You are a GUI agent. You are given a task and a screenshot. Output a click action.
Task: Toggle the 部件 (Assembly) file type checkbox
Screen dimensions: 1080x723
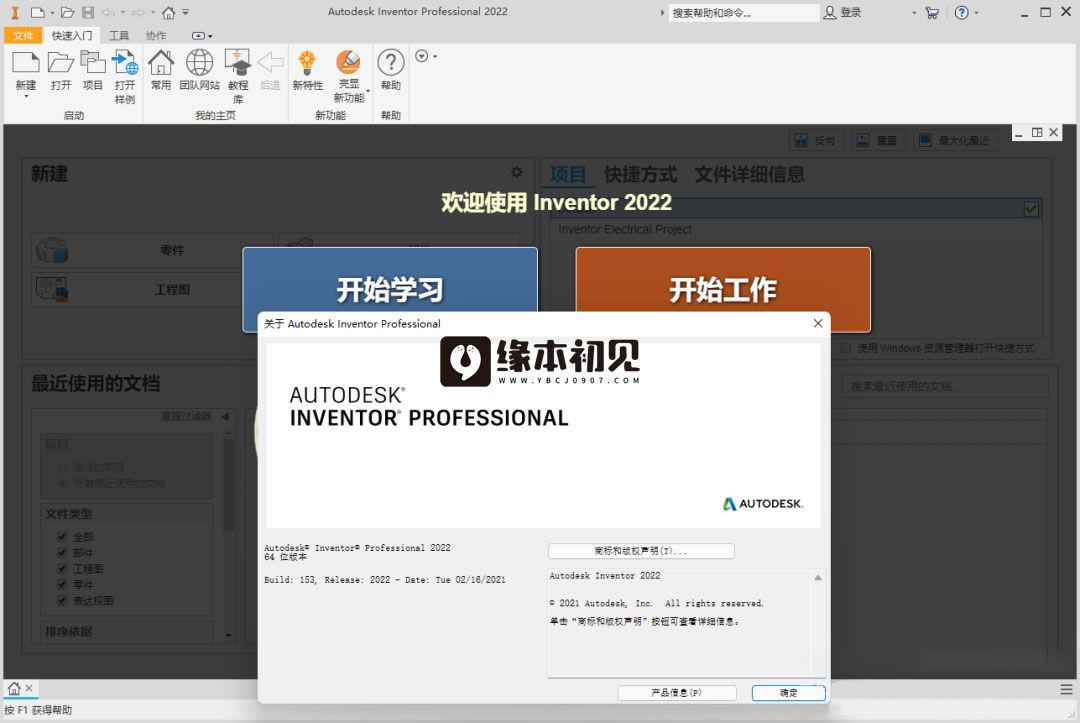pyautogui.click(x=62, y=552)
